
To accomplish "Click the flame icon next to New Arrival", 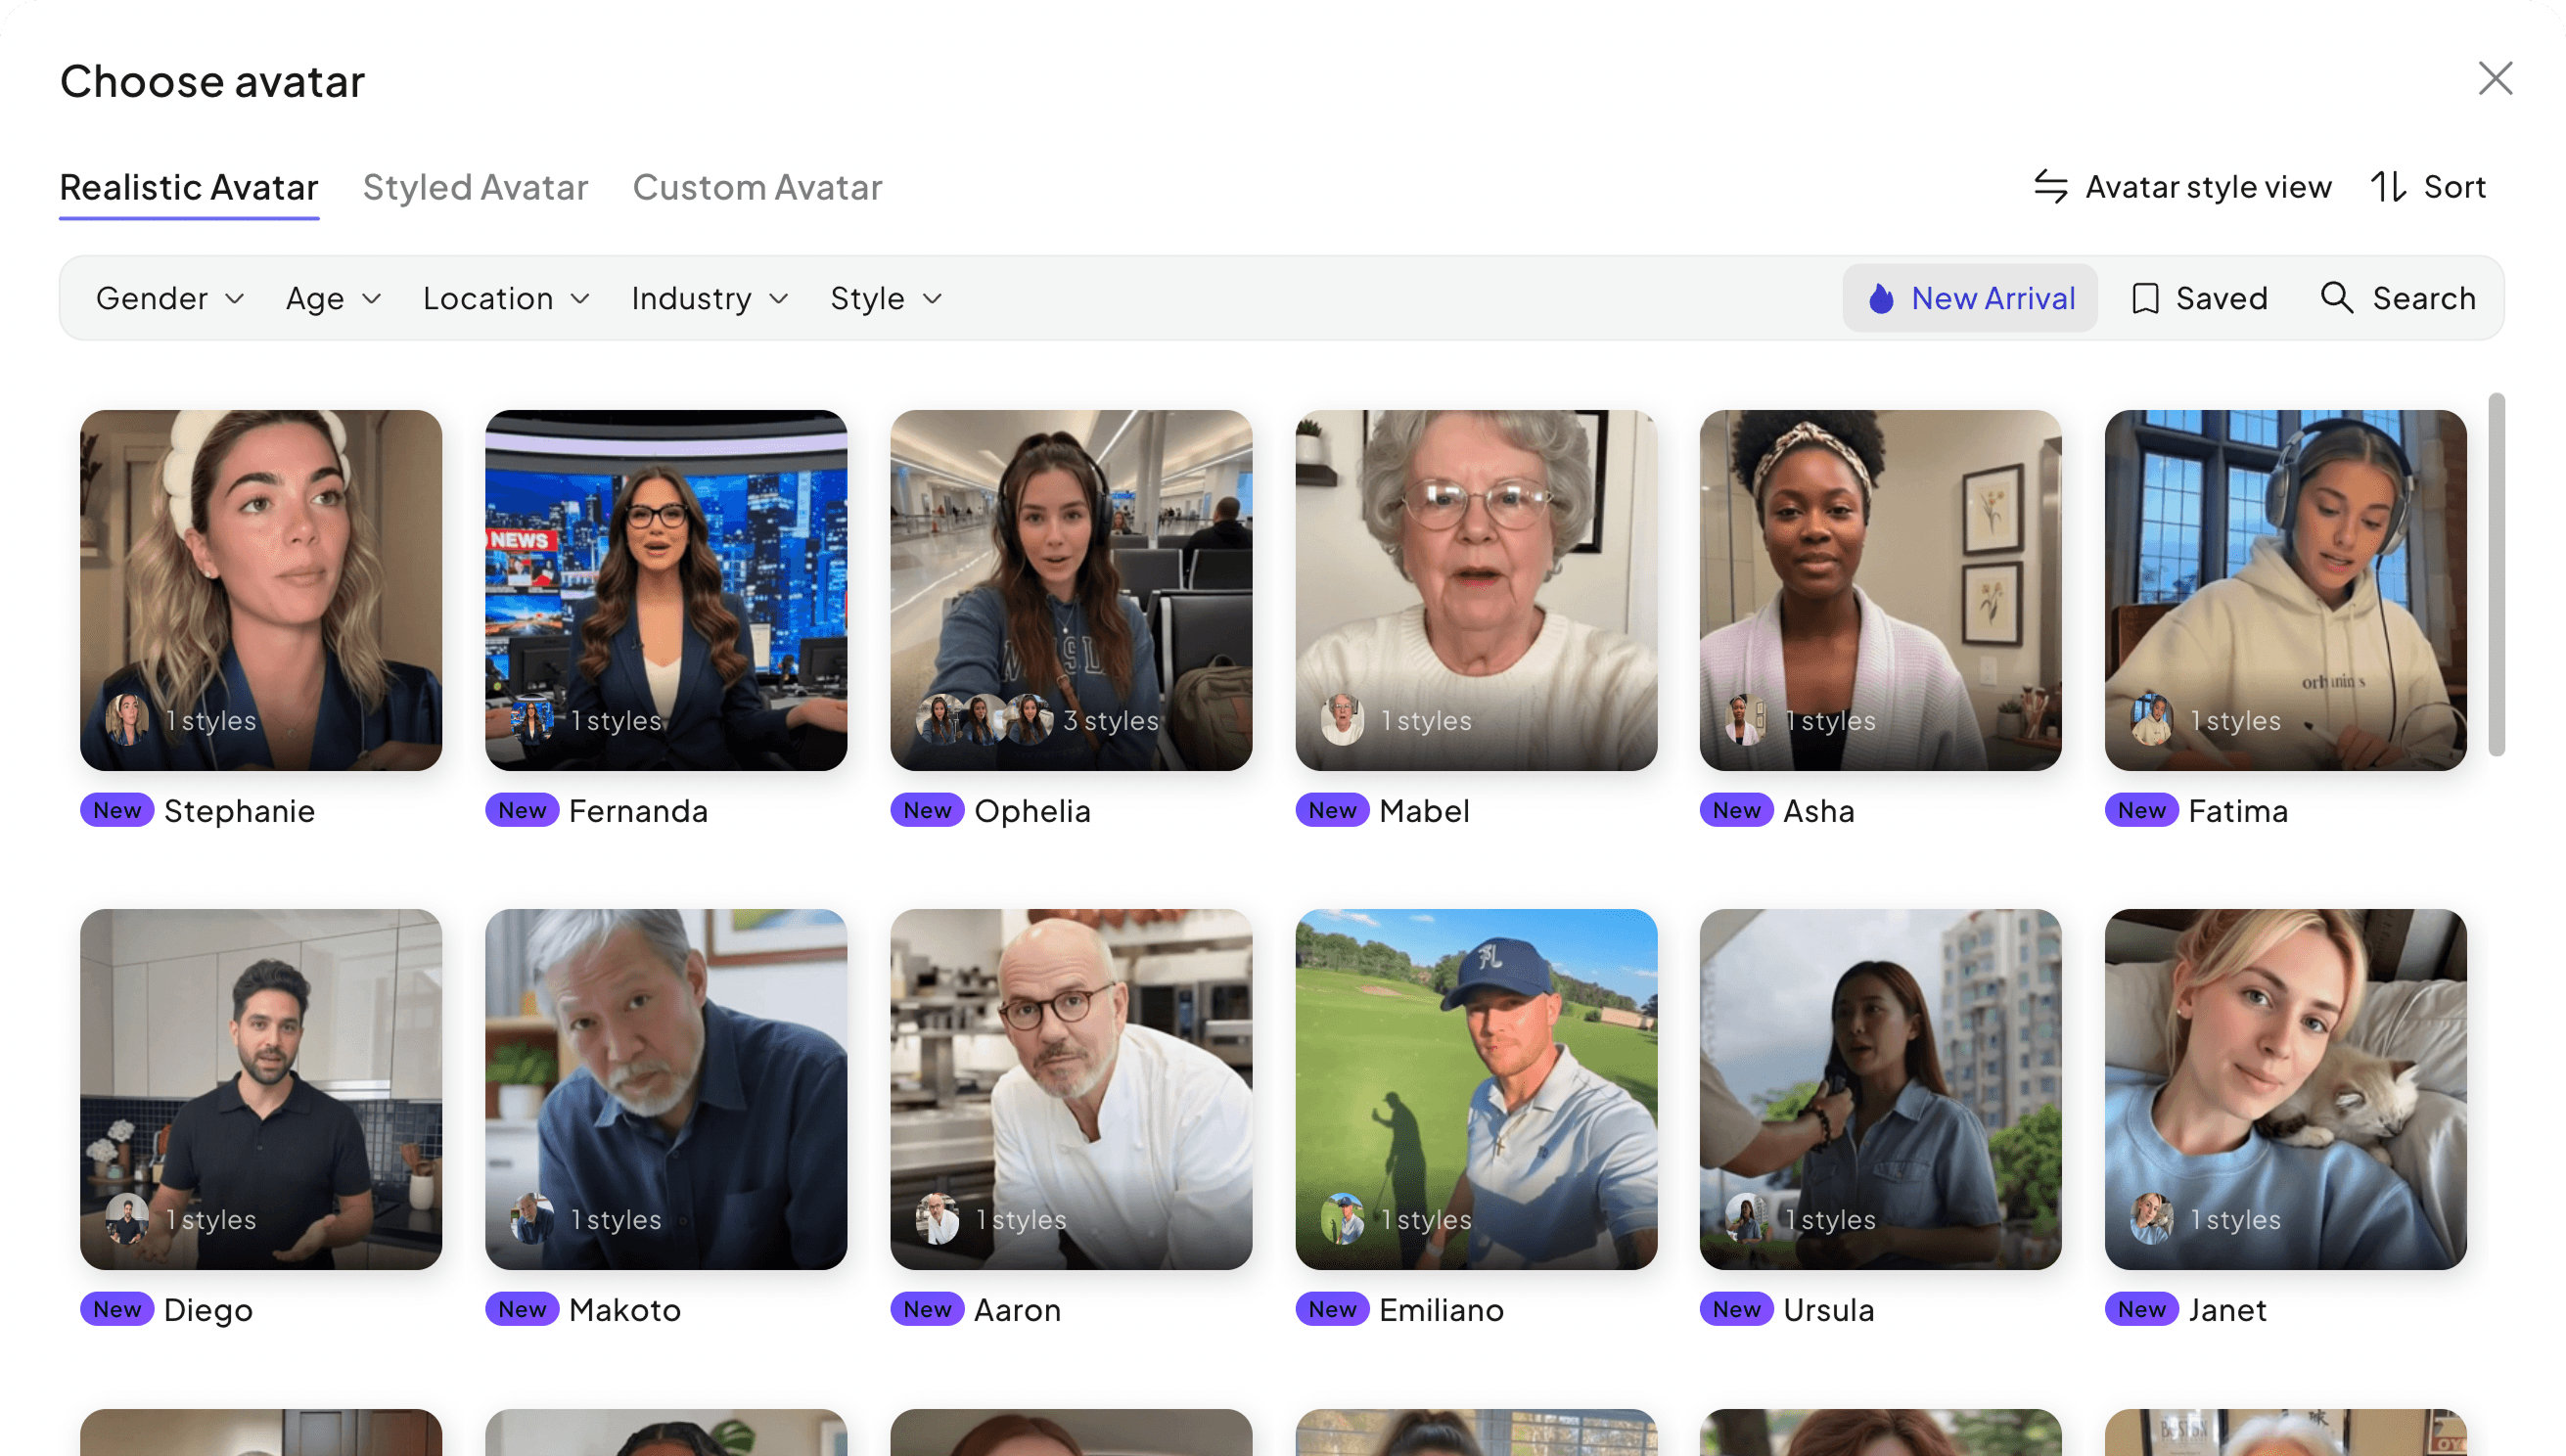I will pos(1883,297).
